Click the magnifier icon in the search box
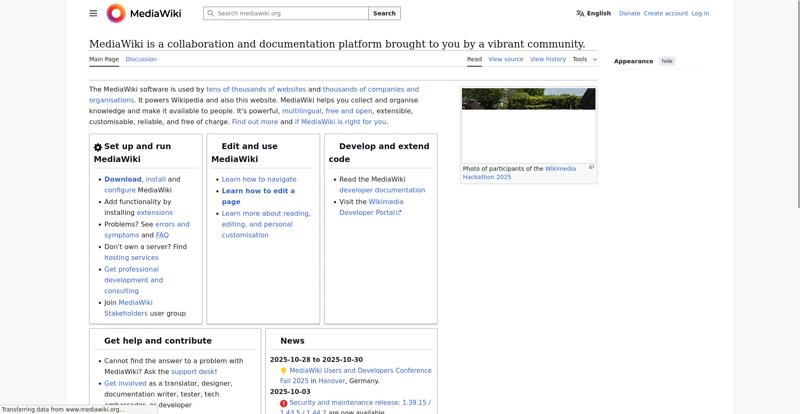 point(210,14)
